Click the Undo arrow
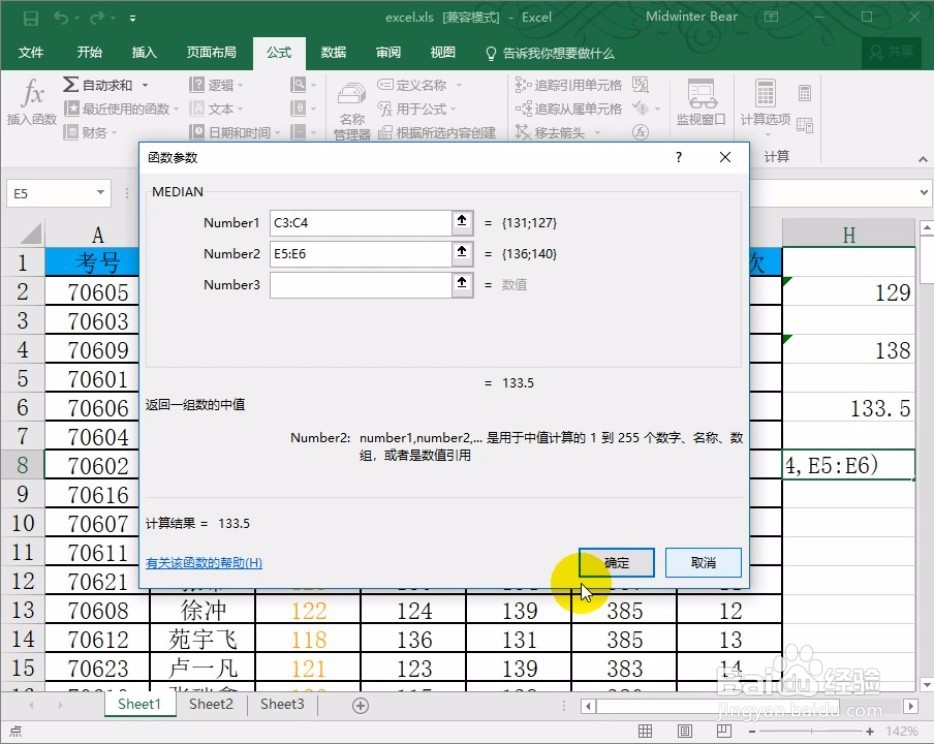This screenshot has height=744, width=934. [x=61, y=18]
